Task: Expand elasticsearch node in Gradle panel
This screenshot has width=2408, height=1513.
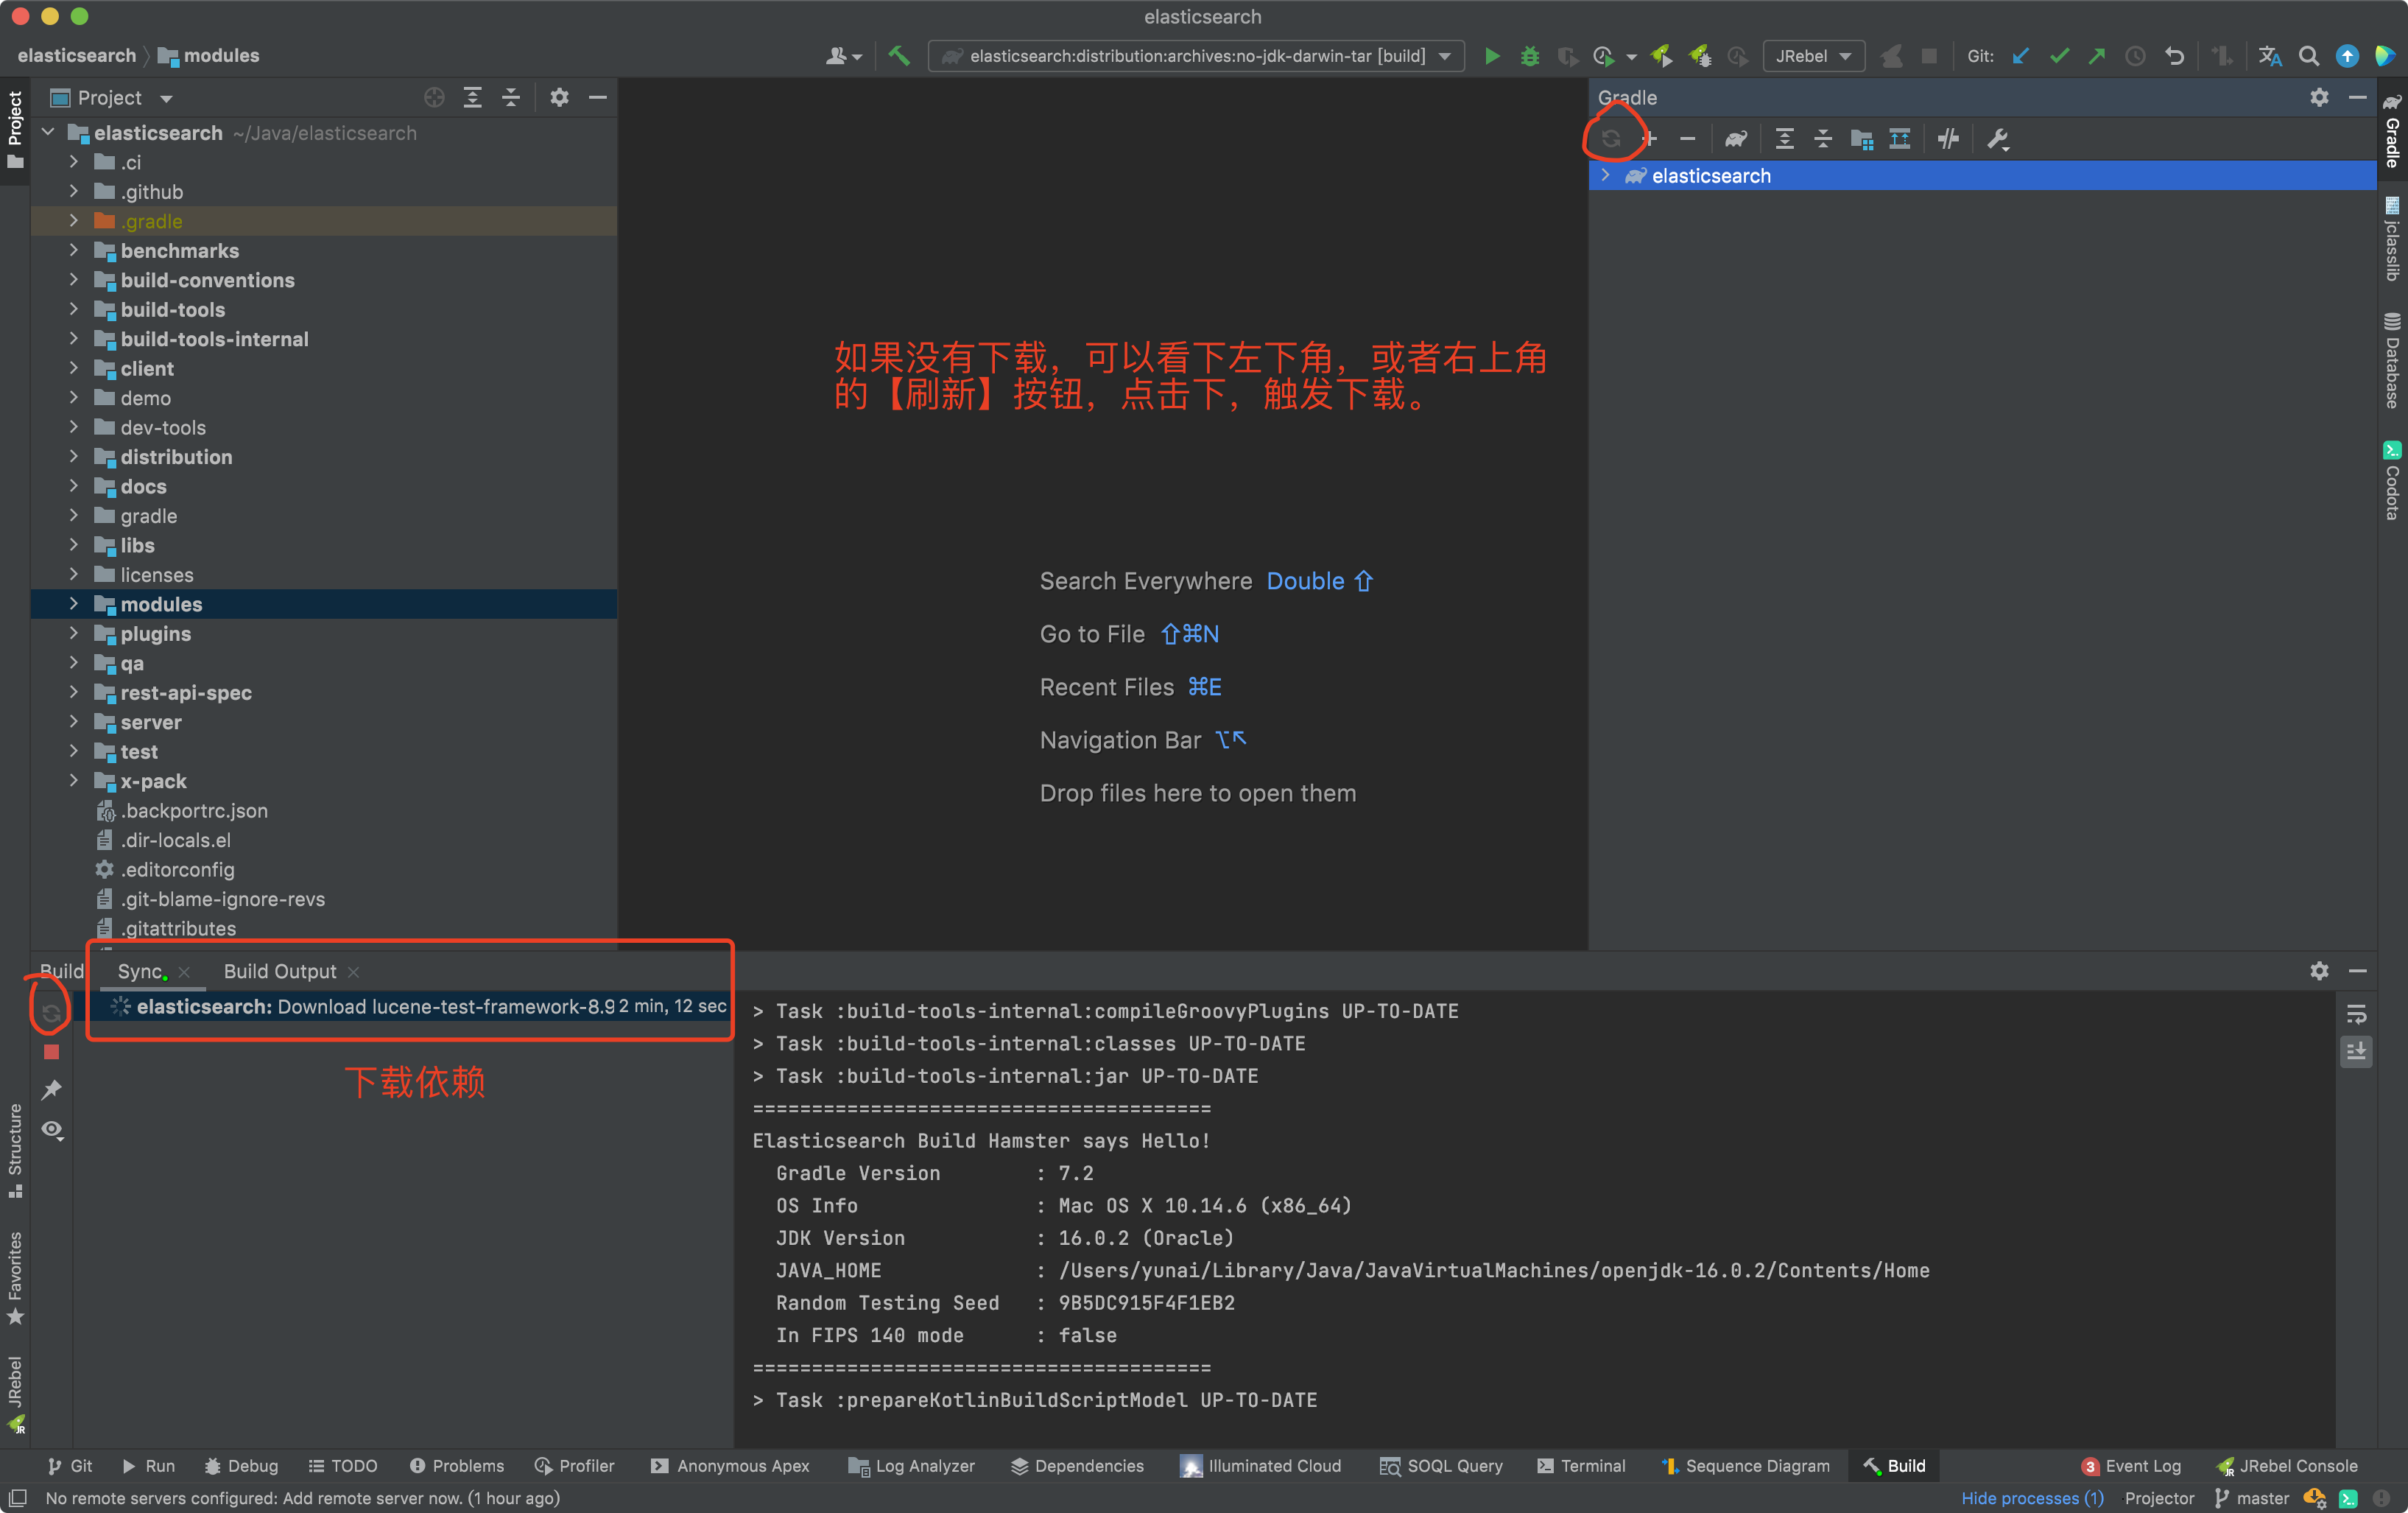Action: pyautogui.click(x=1605, y=176)
